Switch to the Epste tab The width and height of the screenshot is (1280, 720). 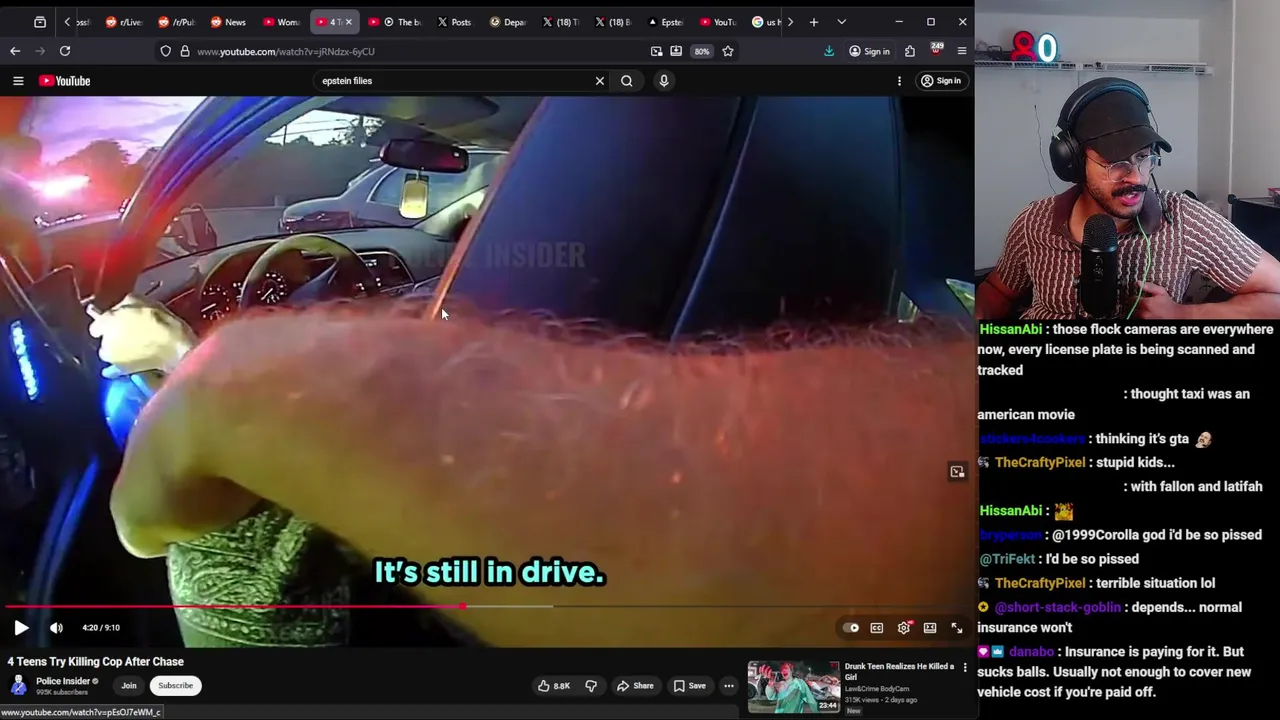tap(665, 22)
